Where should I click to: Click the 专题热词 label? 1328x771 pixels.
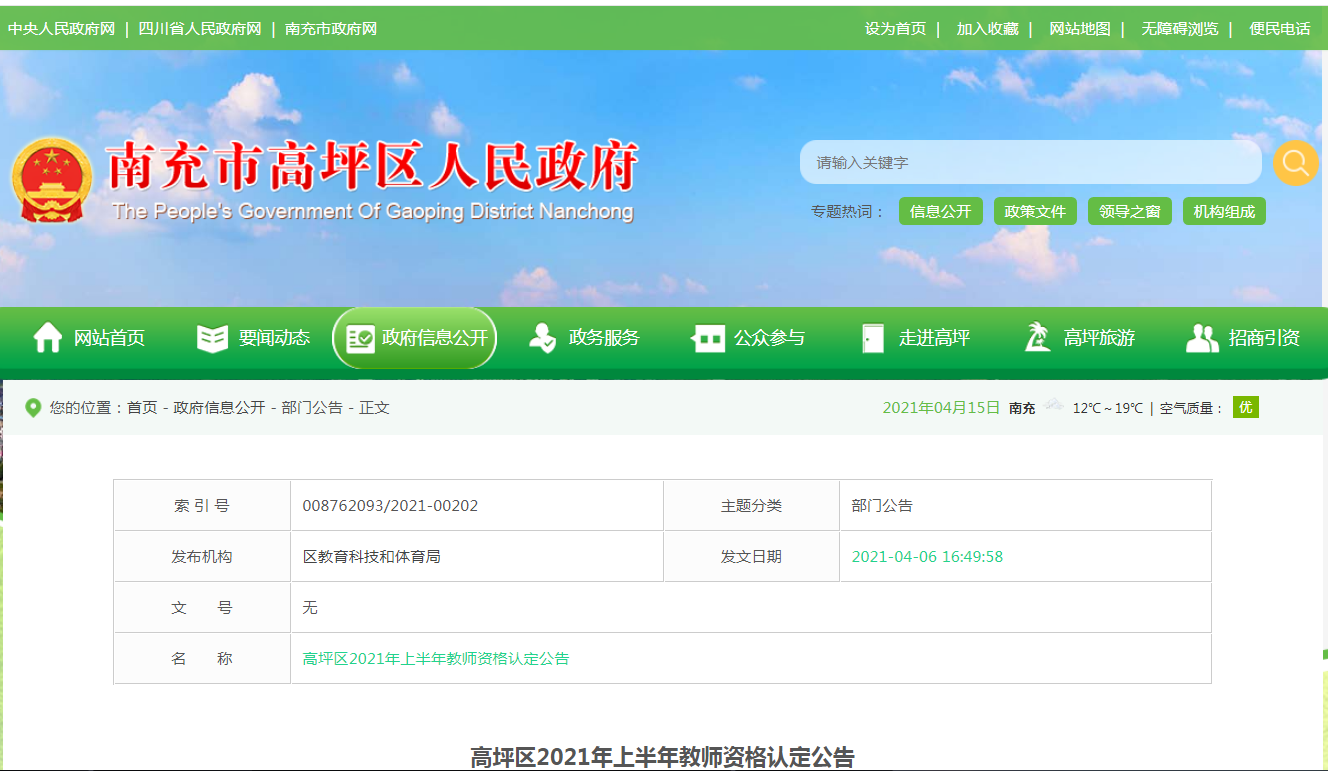847,212
